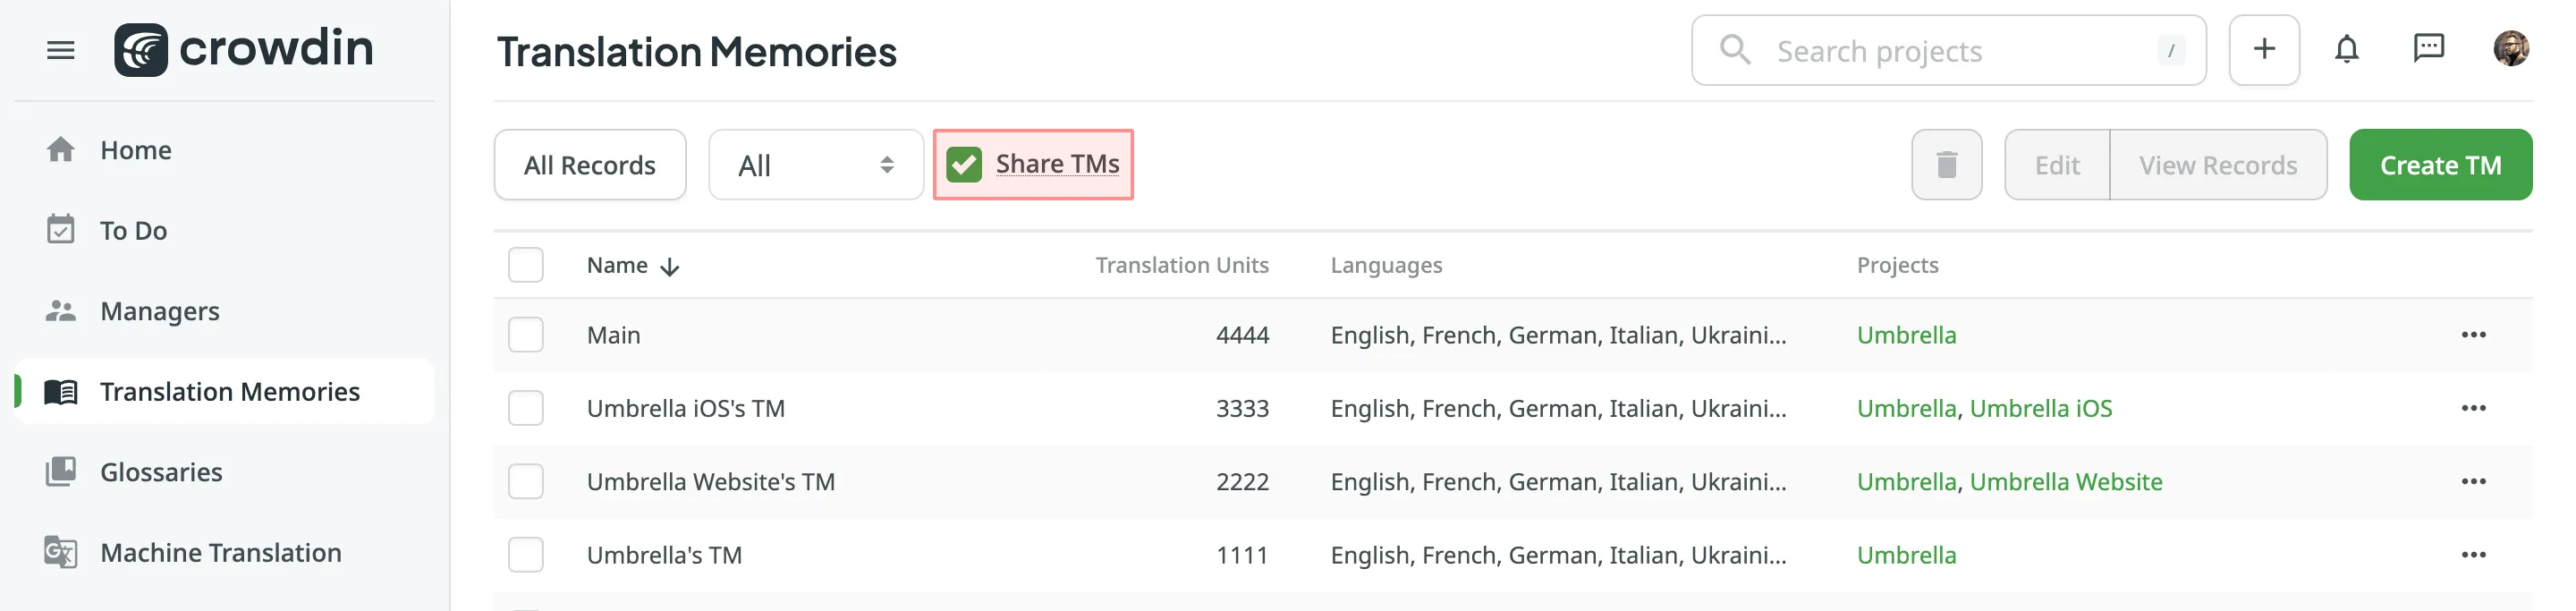This screenshot has width=2576, height=611.
Task: Open the All languages dropdown
Action: point(815,164)
